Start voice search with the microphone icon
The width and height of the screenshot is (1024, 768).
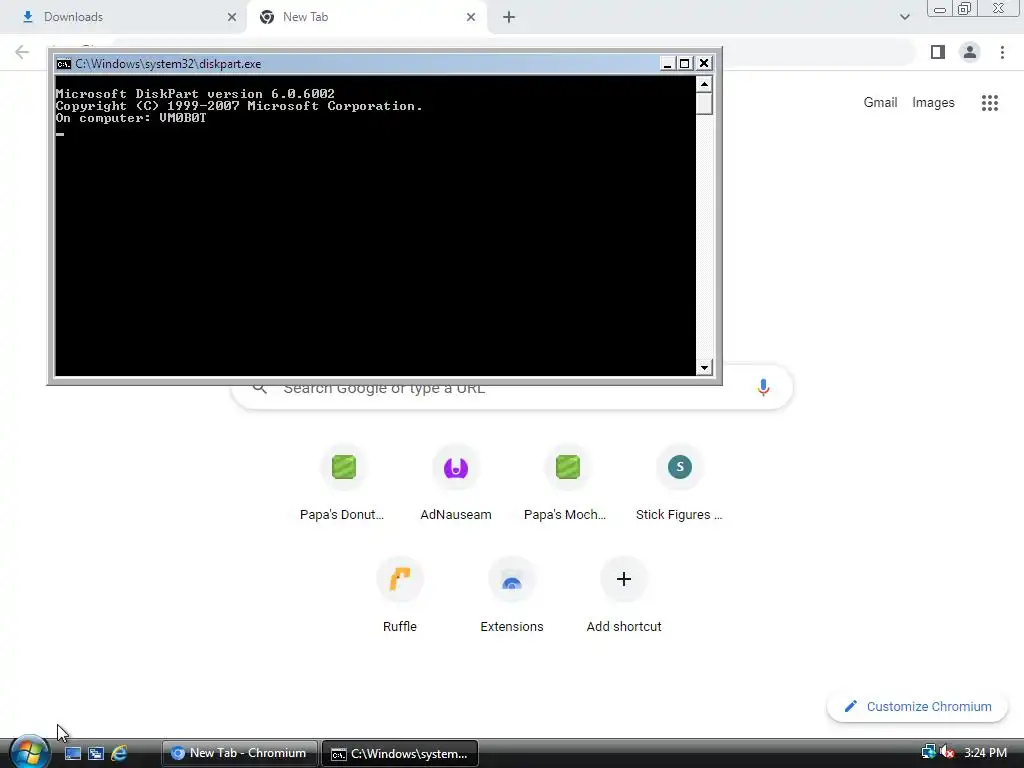click(763, 387)
